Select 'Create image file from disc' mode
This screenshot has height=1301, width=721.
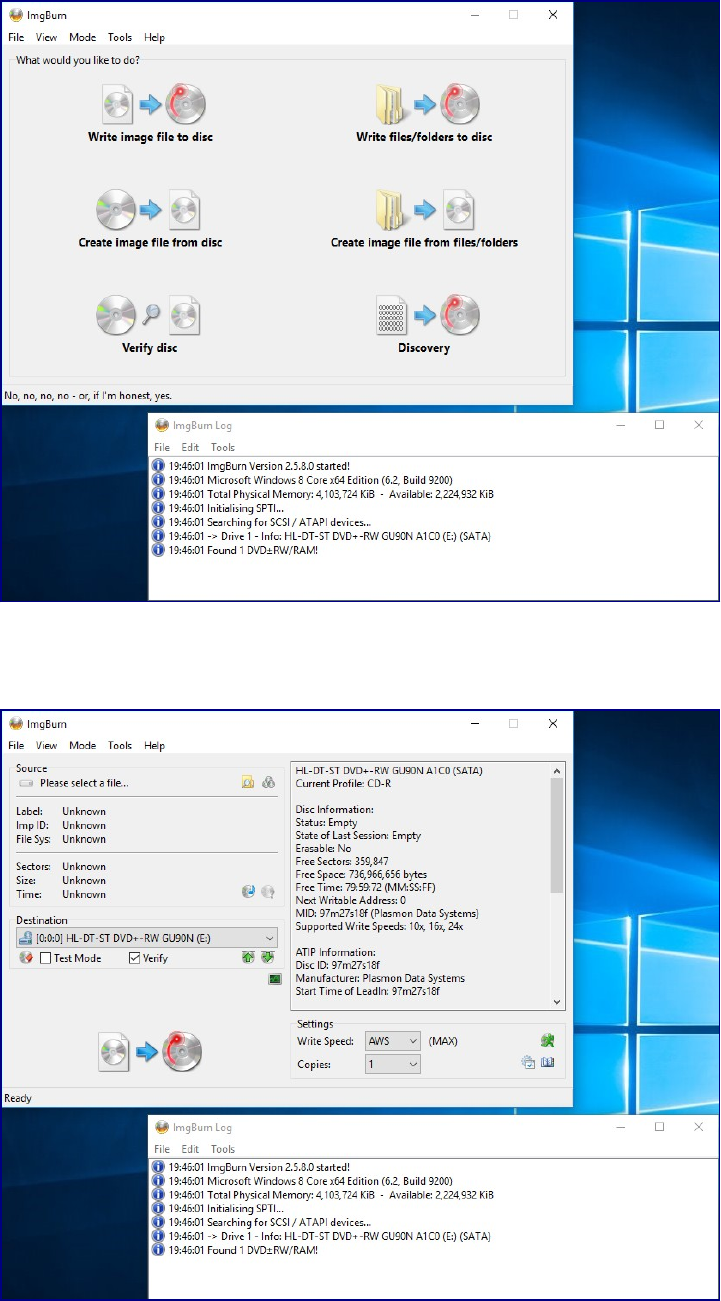(151, 218)
